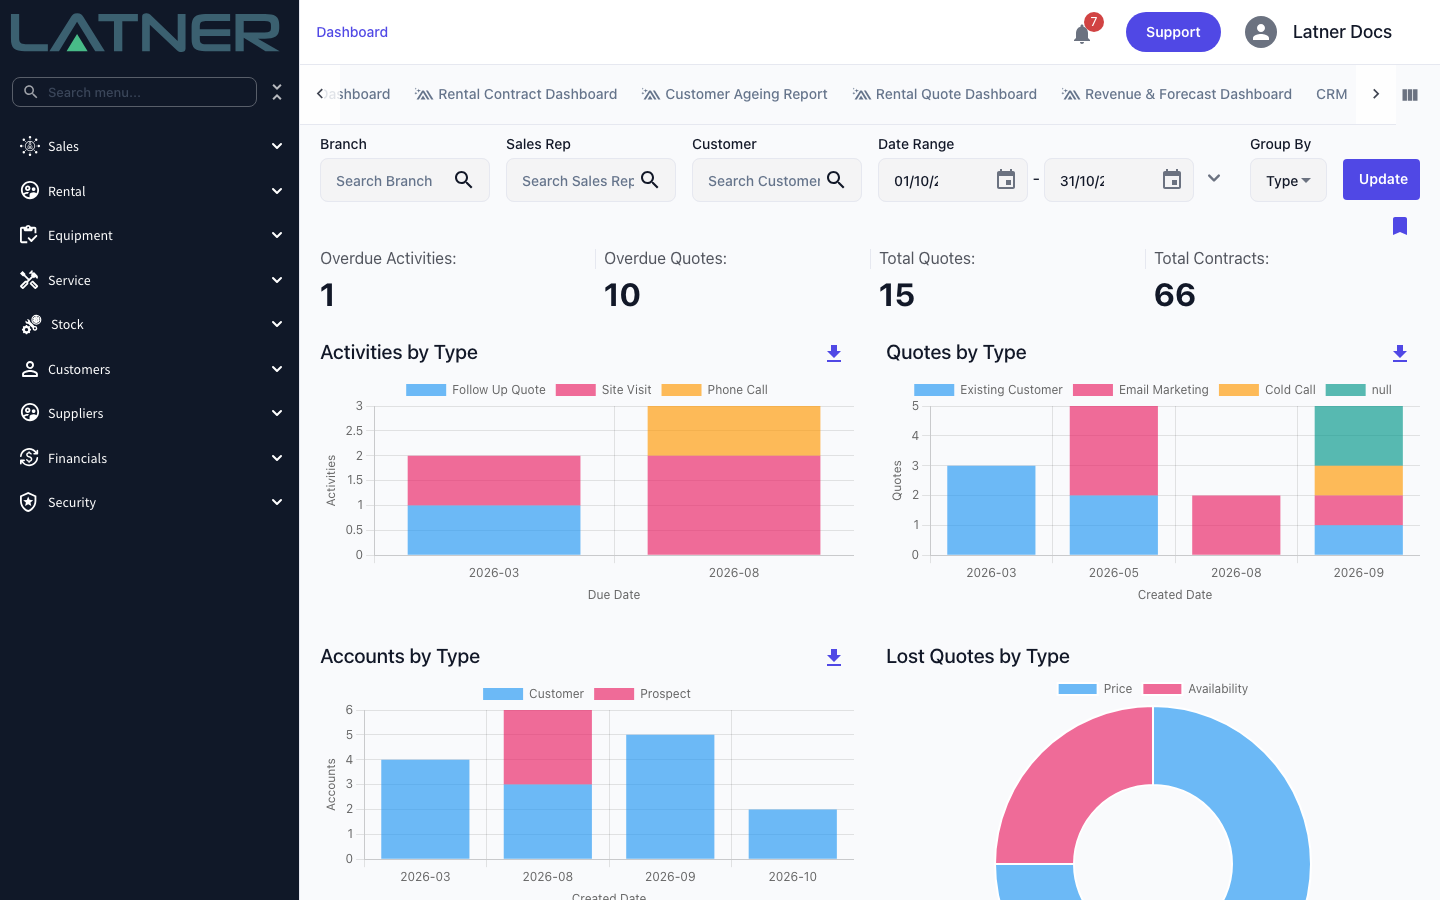Click the Dashboard breadcrumb link
1440x900 pixels.
click(352, 32)
